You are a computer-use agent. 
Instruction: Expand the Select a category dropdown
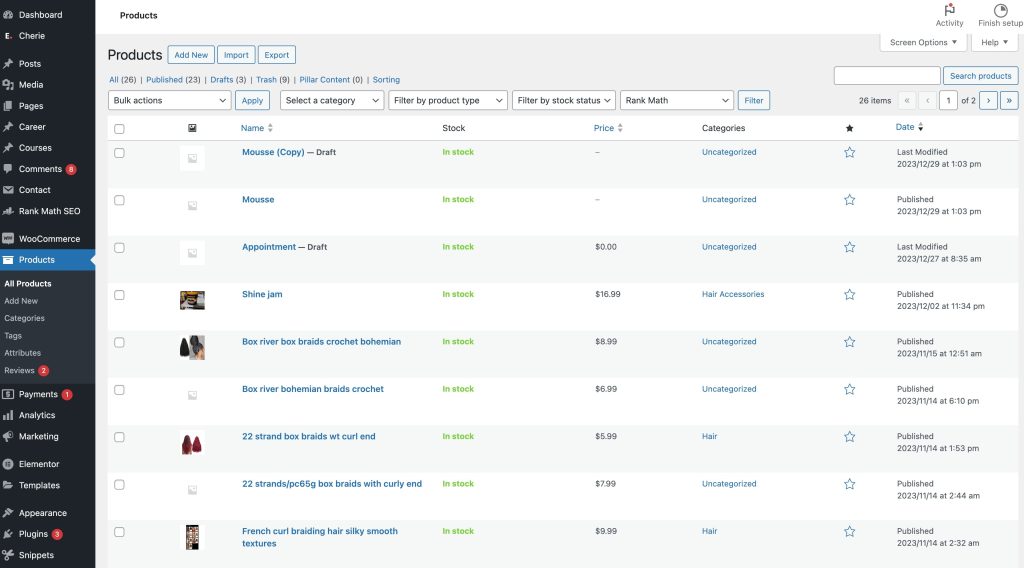[332, 100]
